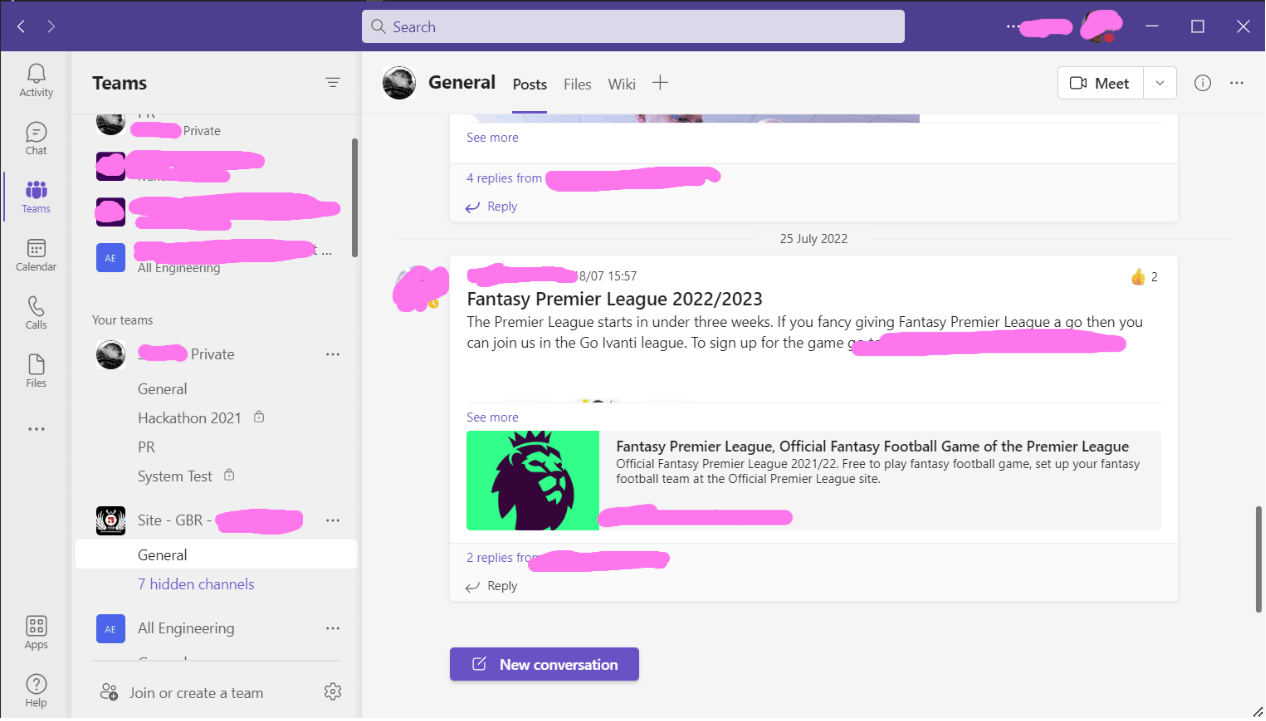Viewport: 1266px width, 721px height.
Task: Click the thumbs up reaction count
Action: point(1144,277)
